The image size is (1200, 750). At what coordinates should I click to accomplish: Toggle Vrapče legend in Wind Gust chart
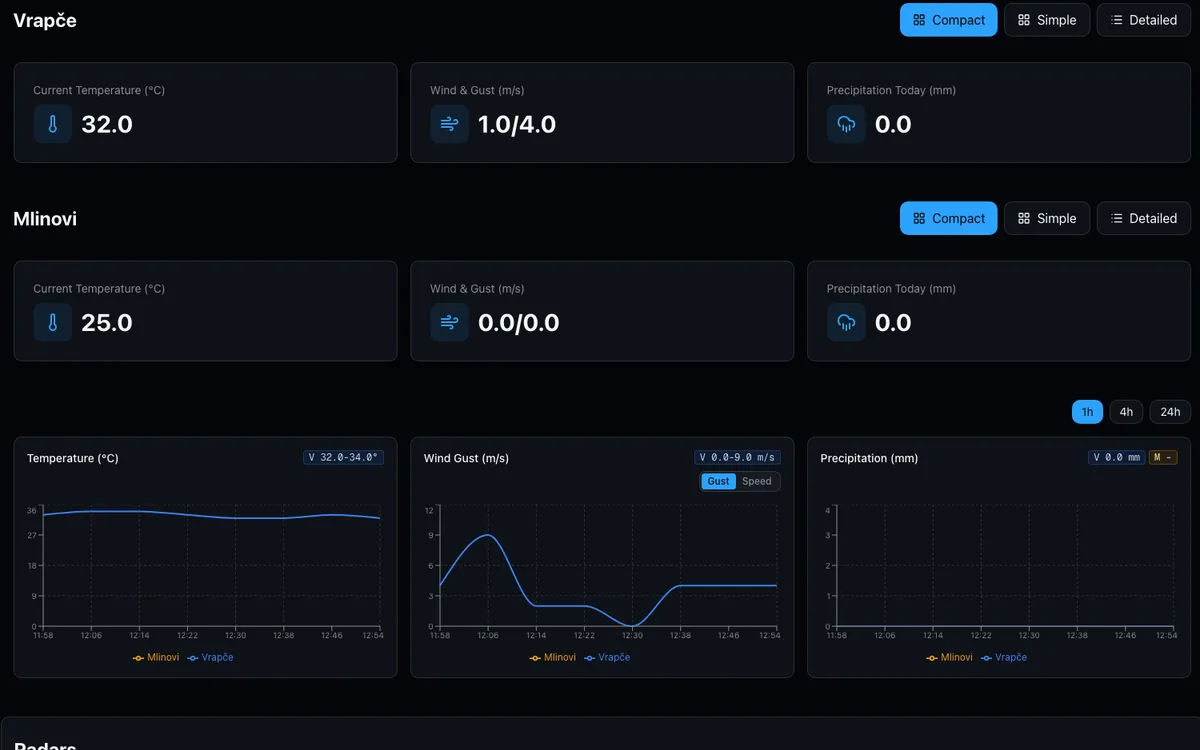(x=607, y=657)
